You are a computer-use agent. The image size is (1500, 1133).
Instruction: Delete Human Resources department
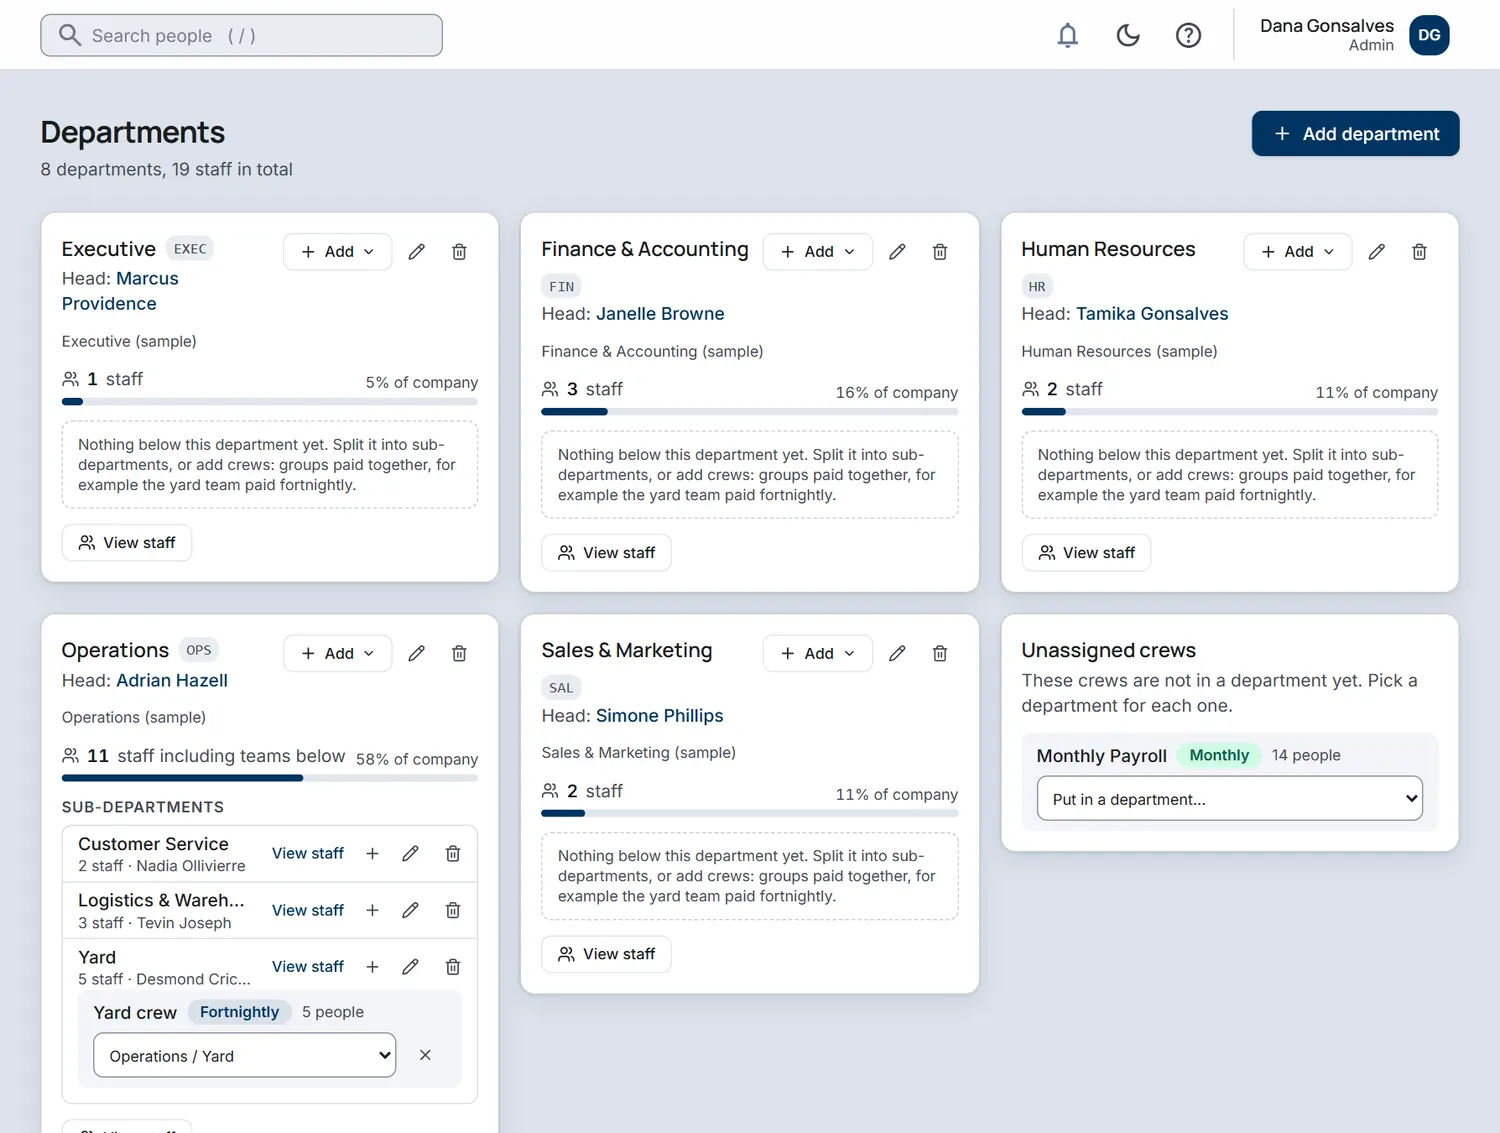click(1419, 252)
